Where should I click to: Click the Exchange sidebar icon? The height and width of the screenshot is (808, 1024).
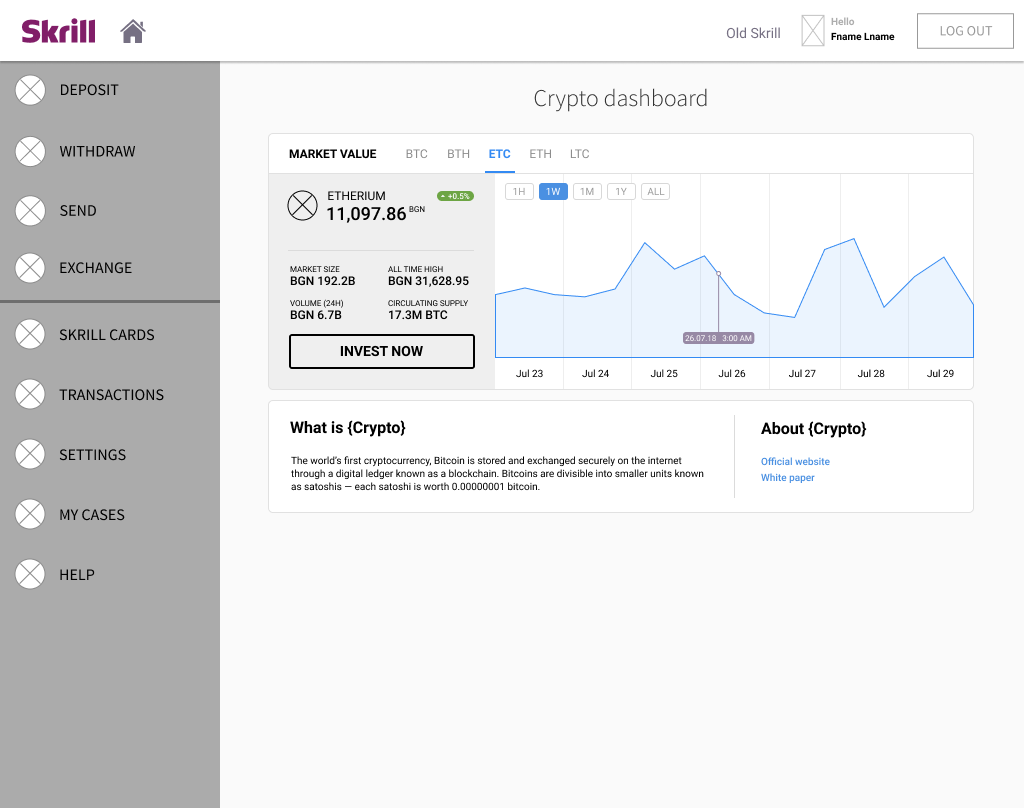click(x=30, y=268)
